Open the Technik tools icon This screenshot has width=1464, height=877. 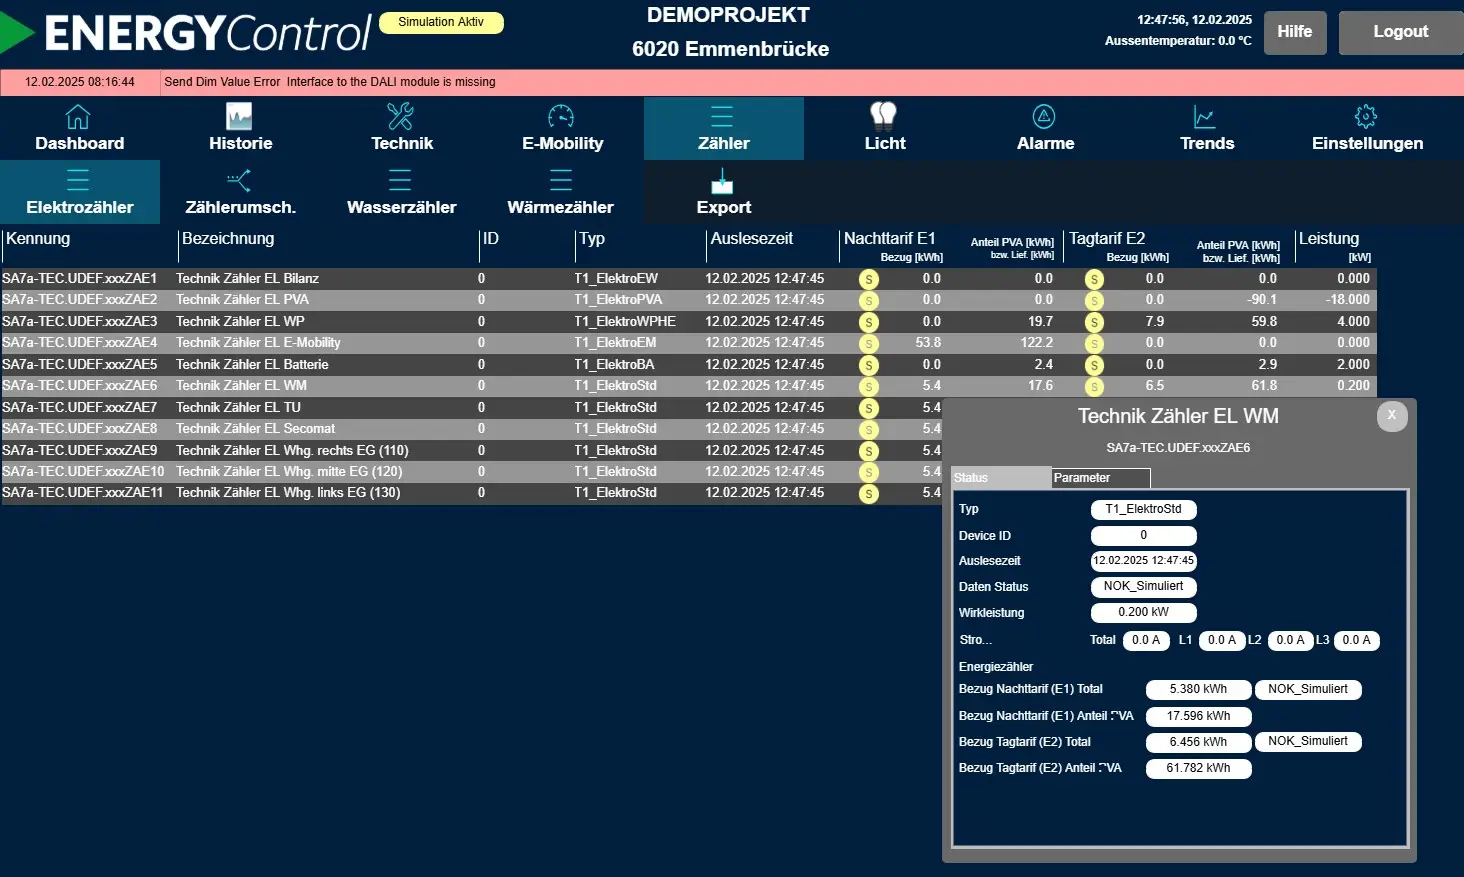pyautogui.click(x=400, y=116)
